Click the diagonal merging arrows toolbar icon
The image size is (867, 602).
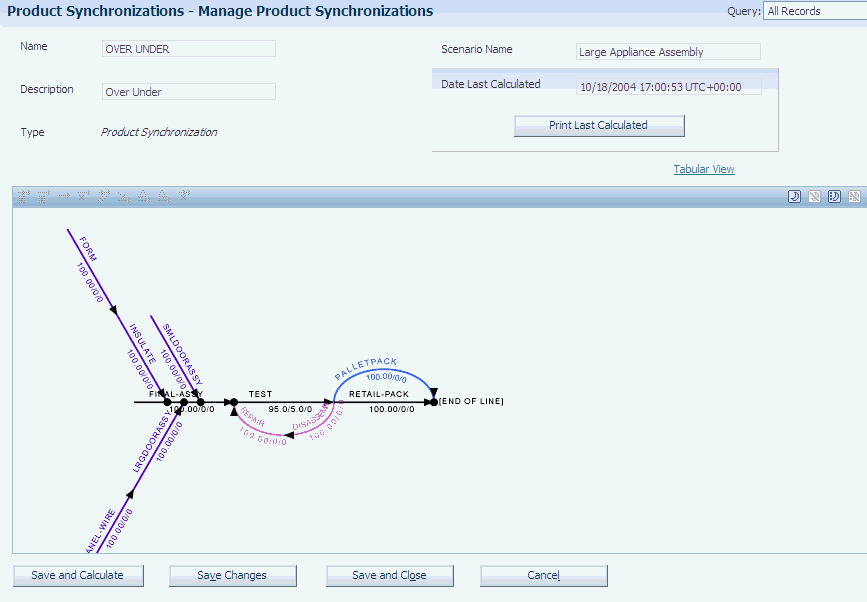tap(124, 198)
